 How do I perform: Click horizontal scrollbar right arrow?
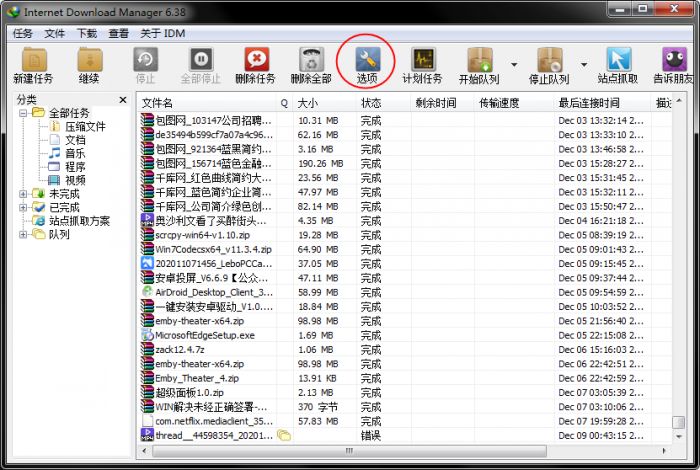(x=664, y=451)
